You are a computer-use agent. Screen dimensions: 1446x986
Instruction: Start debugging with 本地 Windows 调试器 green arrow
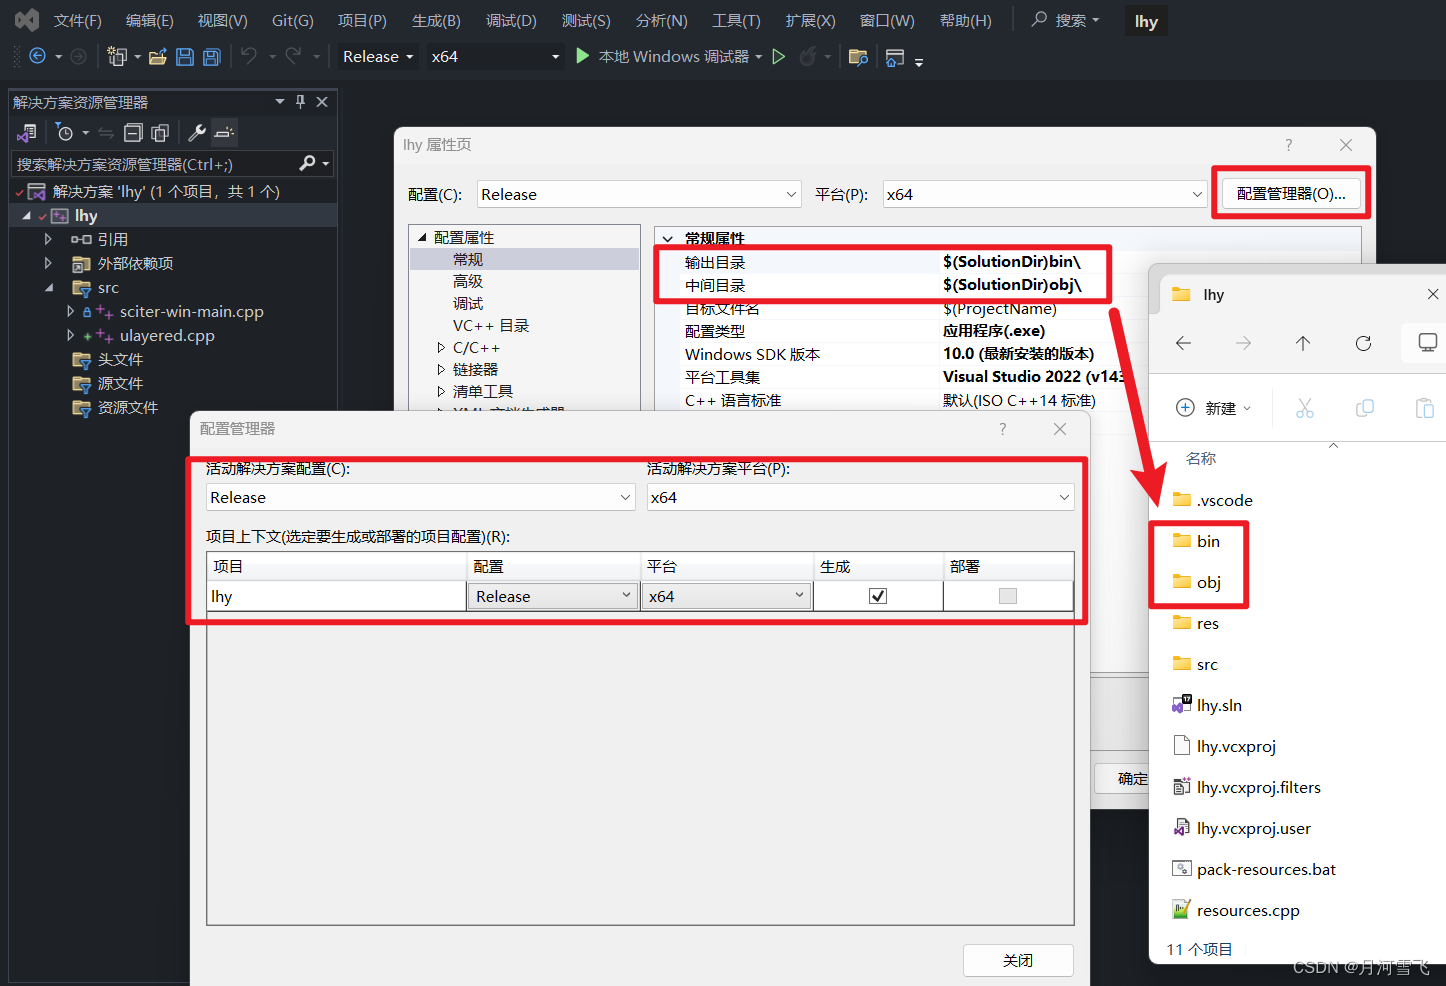click(x=583, y=57)
